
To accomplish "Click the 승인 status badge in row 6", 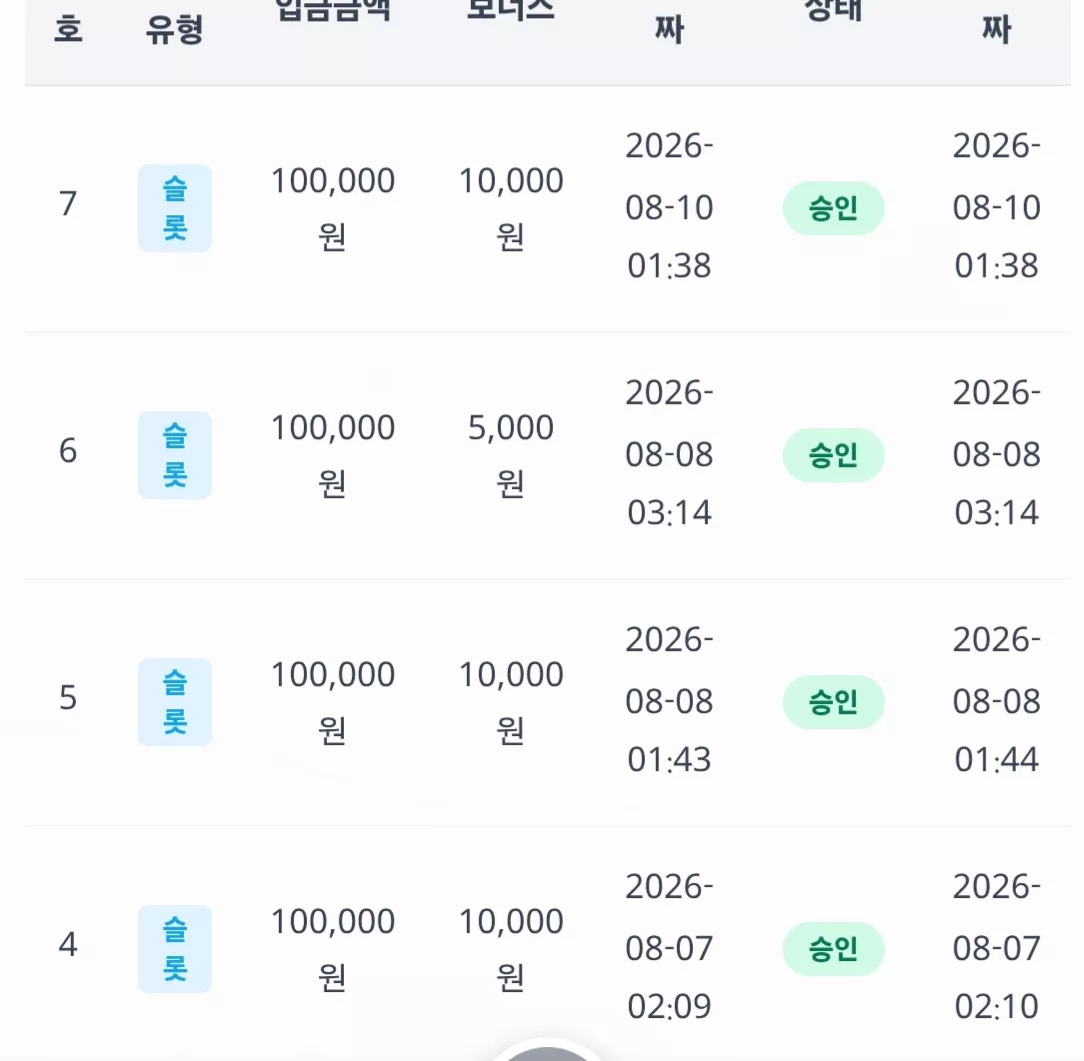I will click(833, 455).
